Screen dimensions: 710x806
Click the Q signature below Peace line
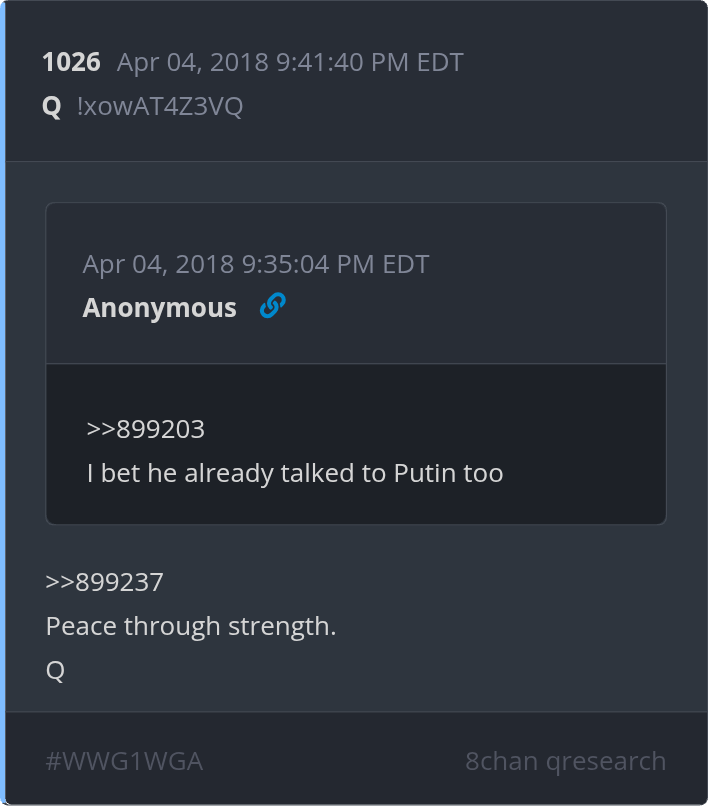click(x=55, y=671)
